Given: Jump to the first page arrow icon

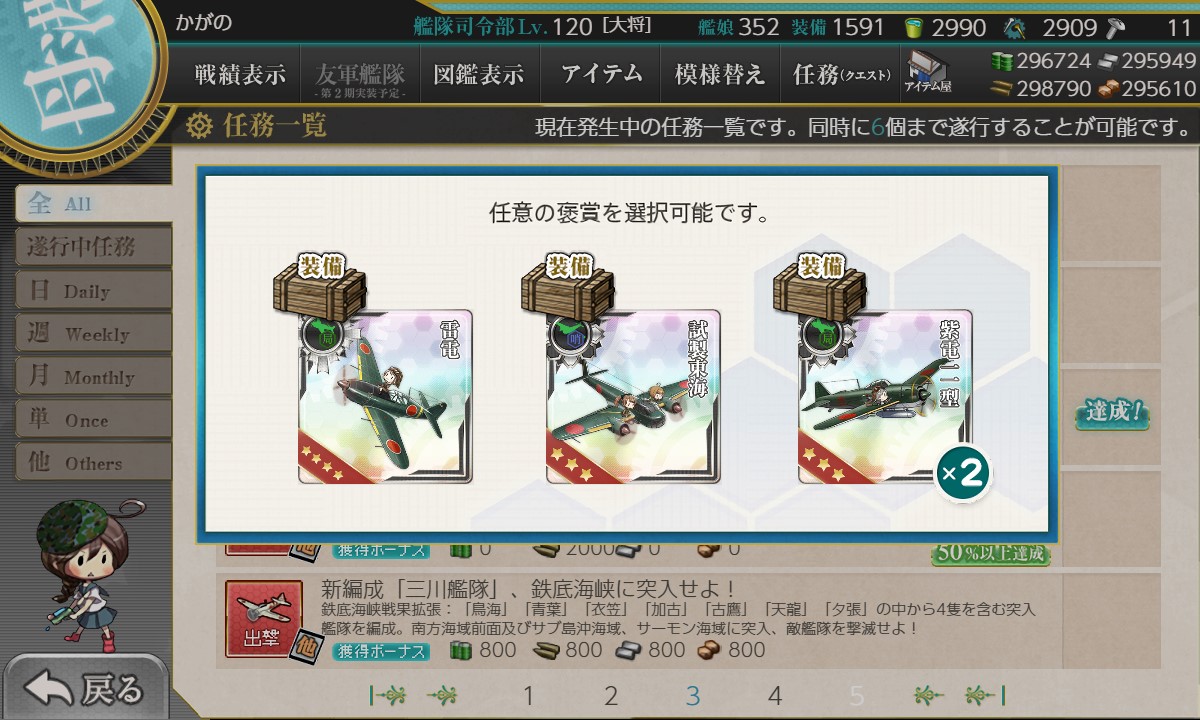Looking at the screenshot, I should (388, 696).
